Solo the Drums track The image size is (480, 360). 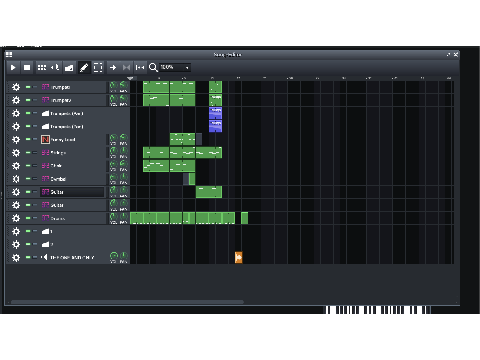point(35,218)
